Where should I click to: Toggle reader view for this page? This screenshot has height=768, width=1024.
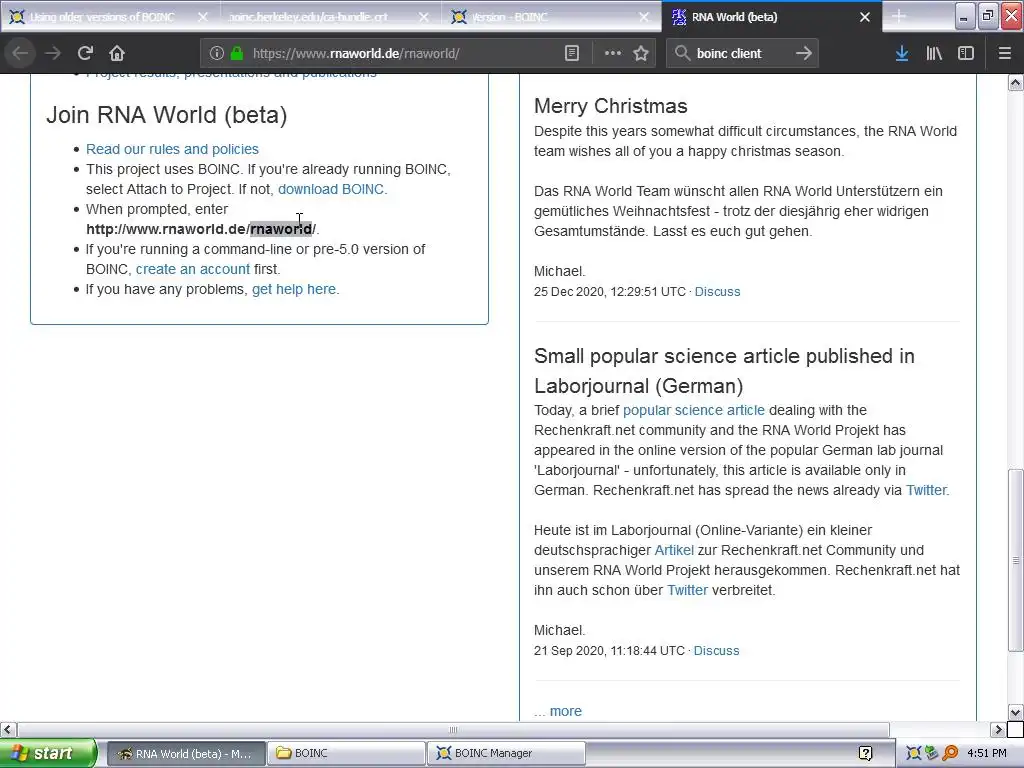[x=571, y=54]
